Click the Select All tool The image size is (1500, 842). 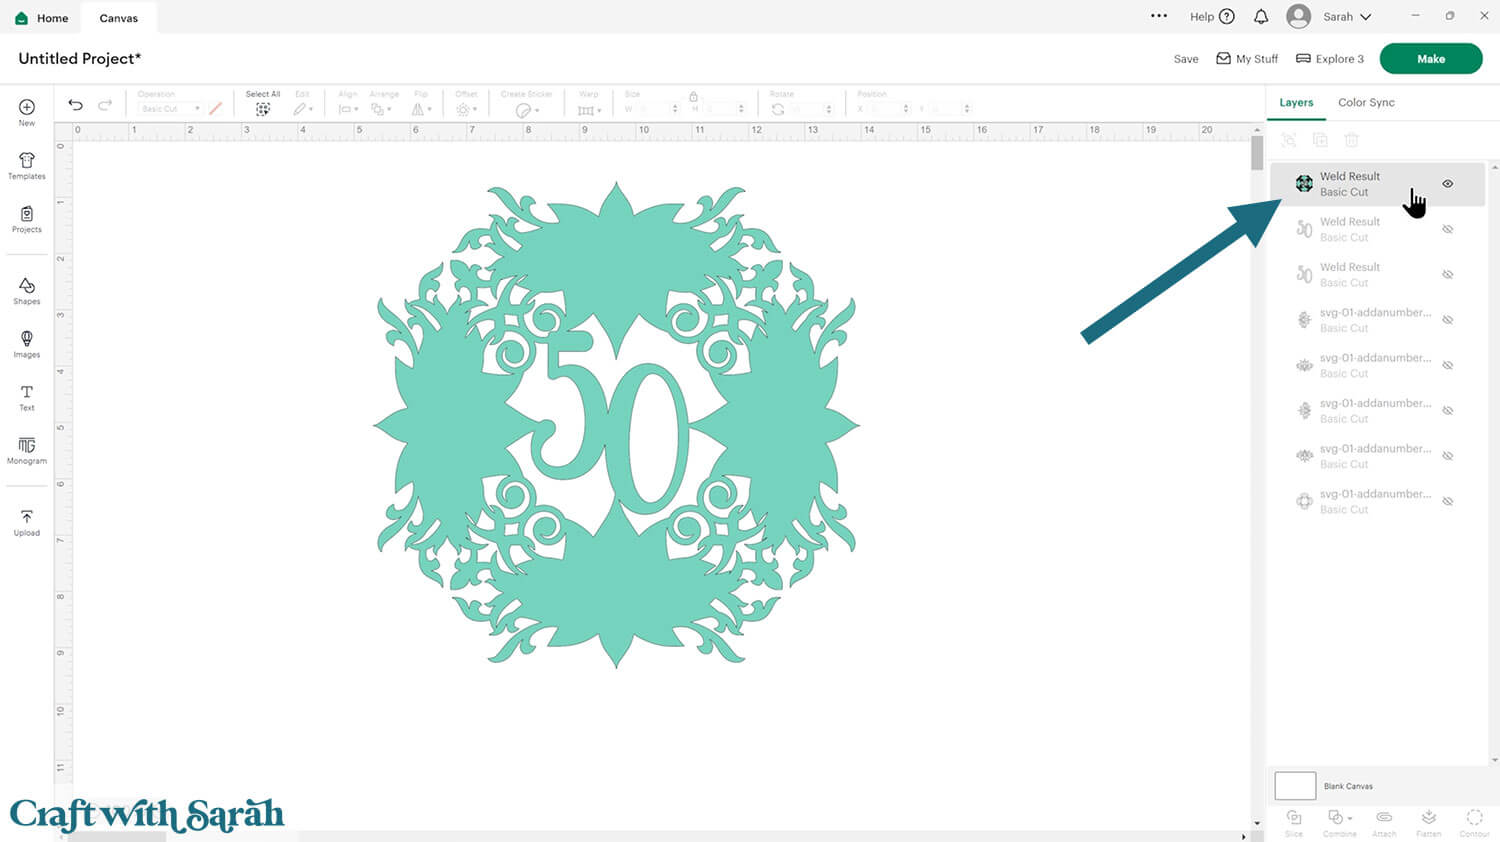[x=263, y=104]
